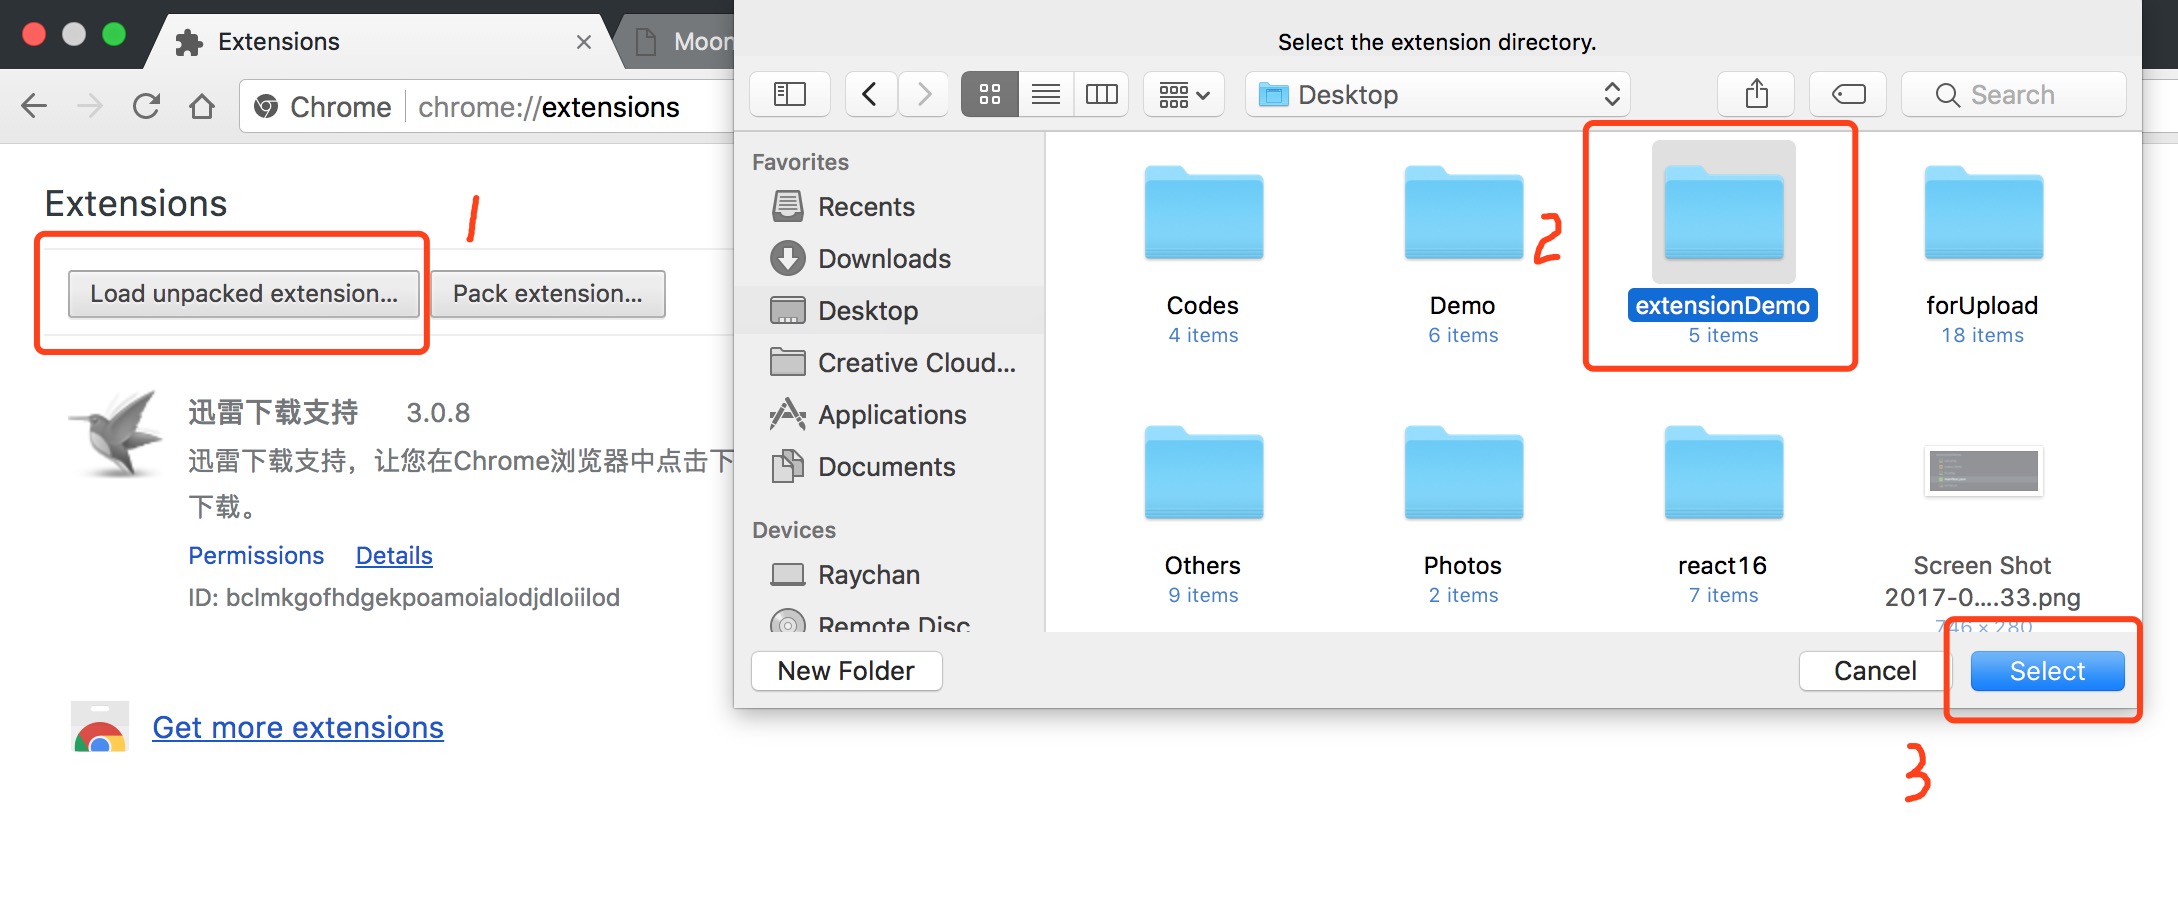Click the chrome://extensions address bar
Image resolution: width=2178 pixels, height=904 pixels.
click(x=487, y=106)
